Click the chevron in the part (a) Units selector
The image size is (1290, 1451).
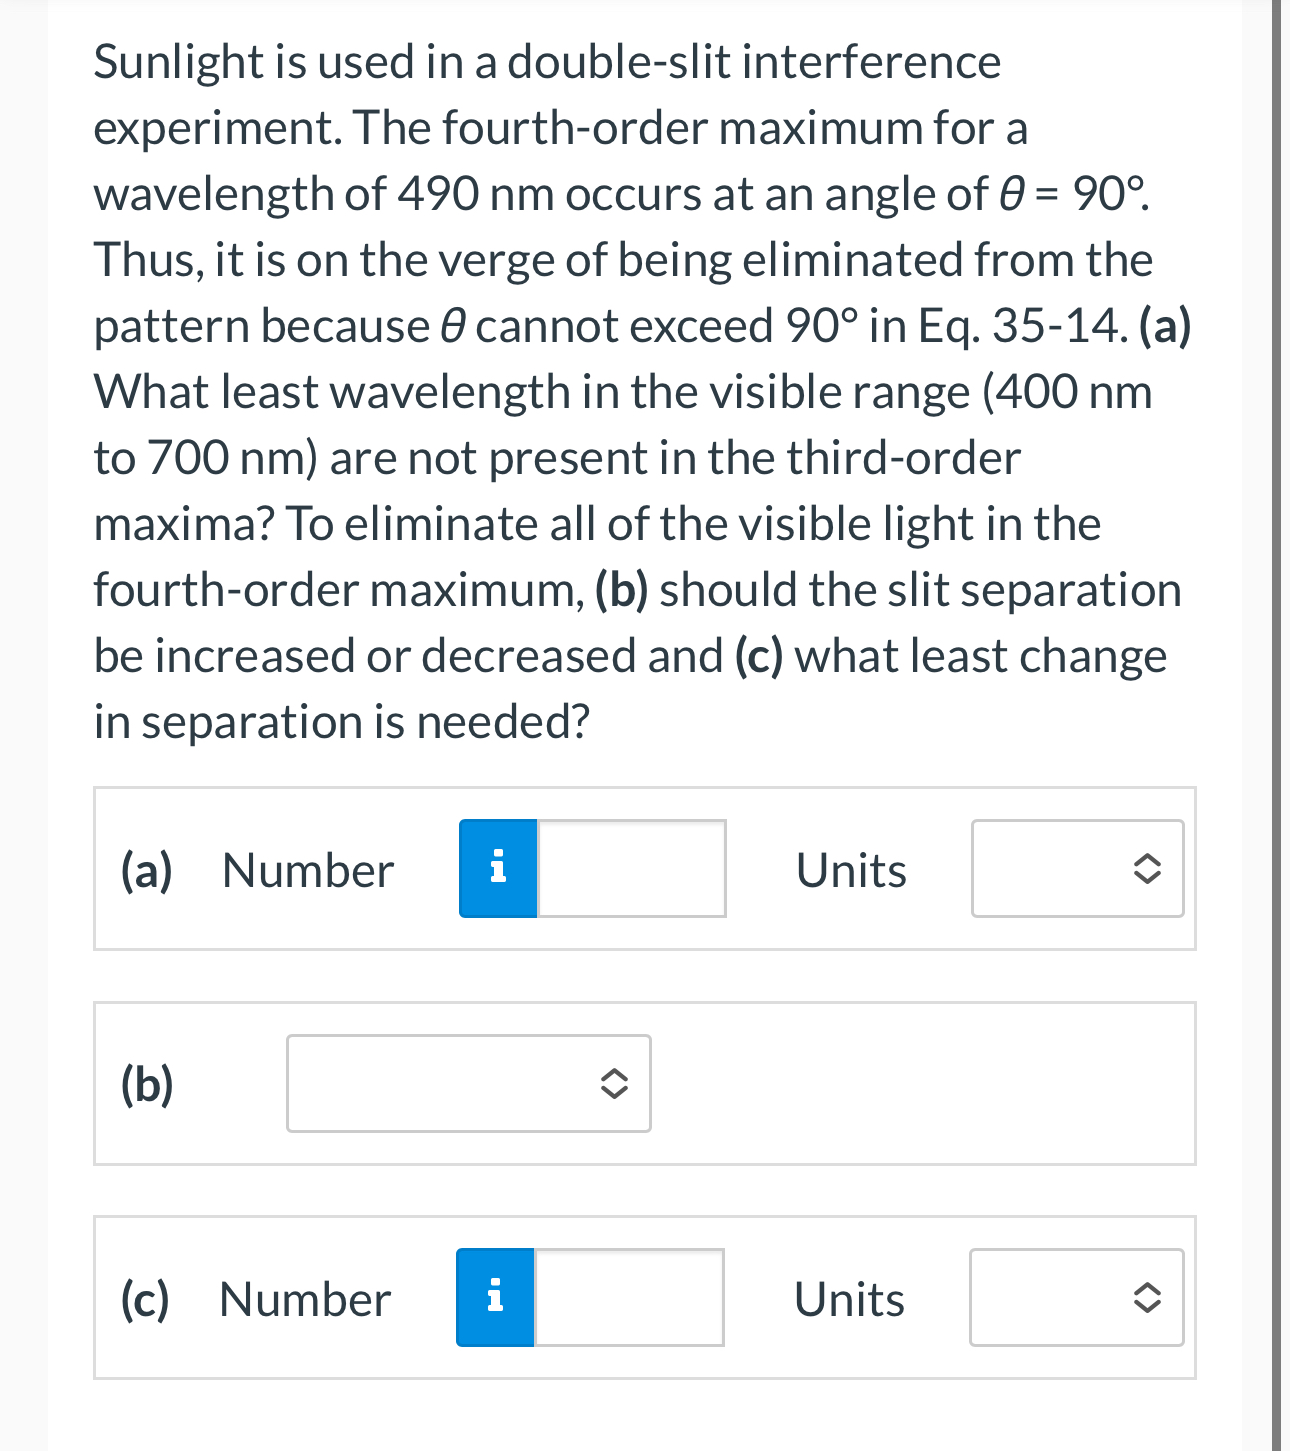coord(1148,869)
